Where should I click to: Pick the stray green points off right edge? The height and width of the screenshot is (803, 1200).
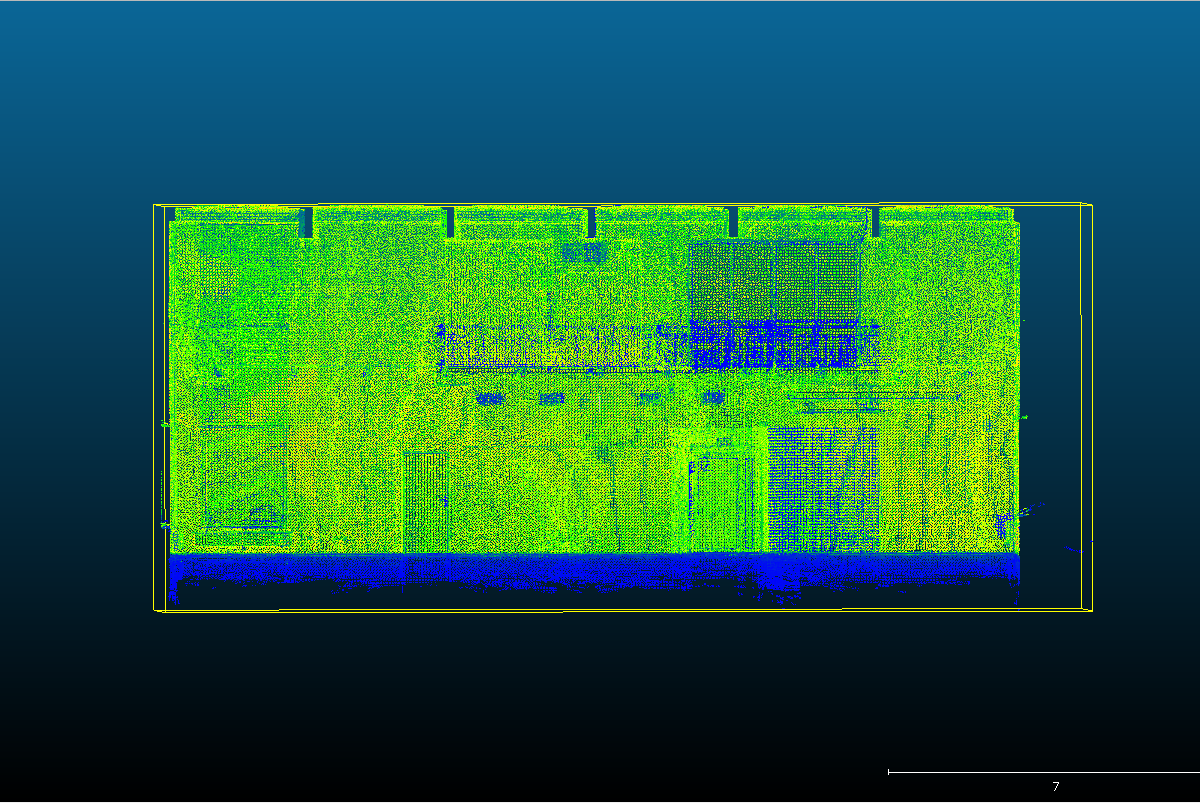(1030, 510)
